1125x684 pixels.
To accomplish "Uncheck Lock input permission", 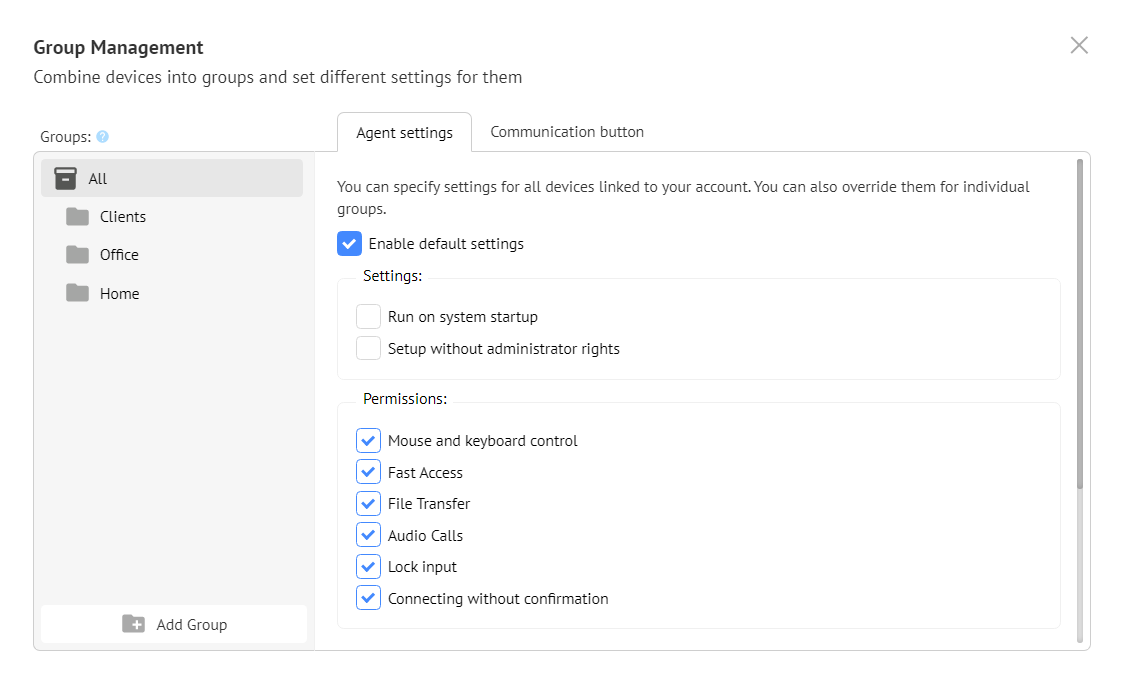I will click(368, 567).
